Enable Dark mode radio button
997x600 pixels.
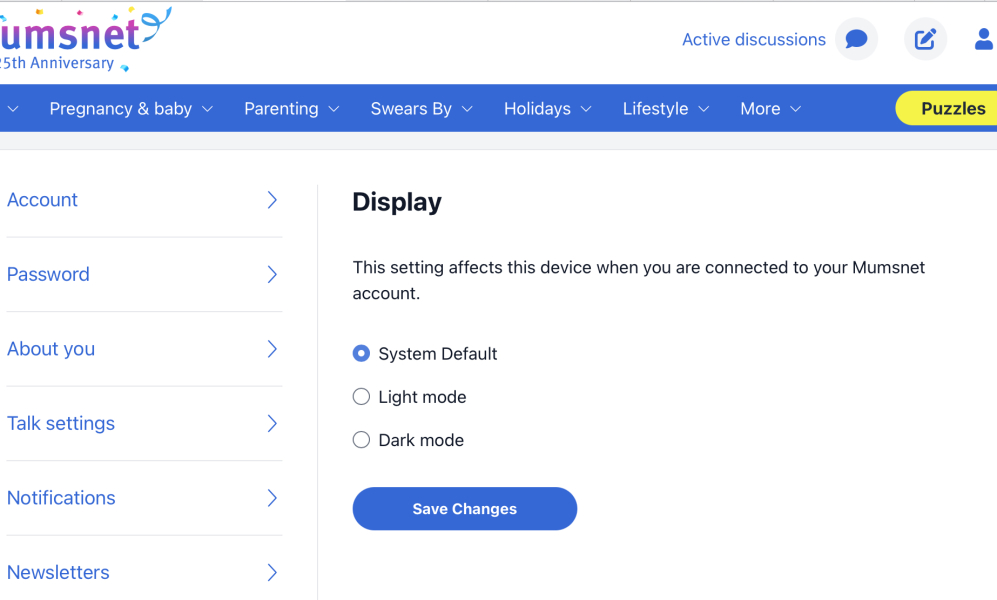(361, 440)
